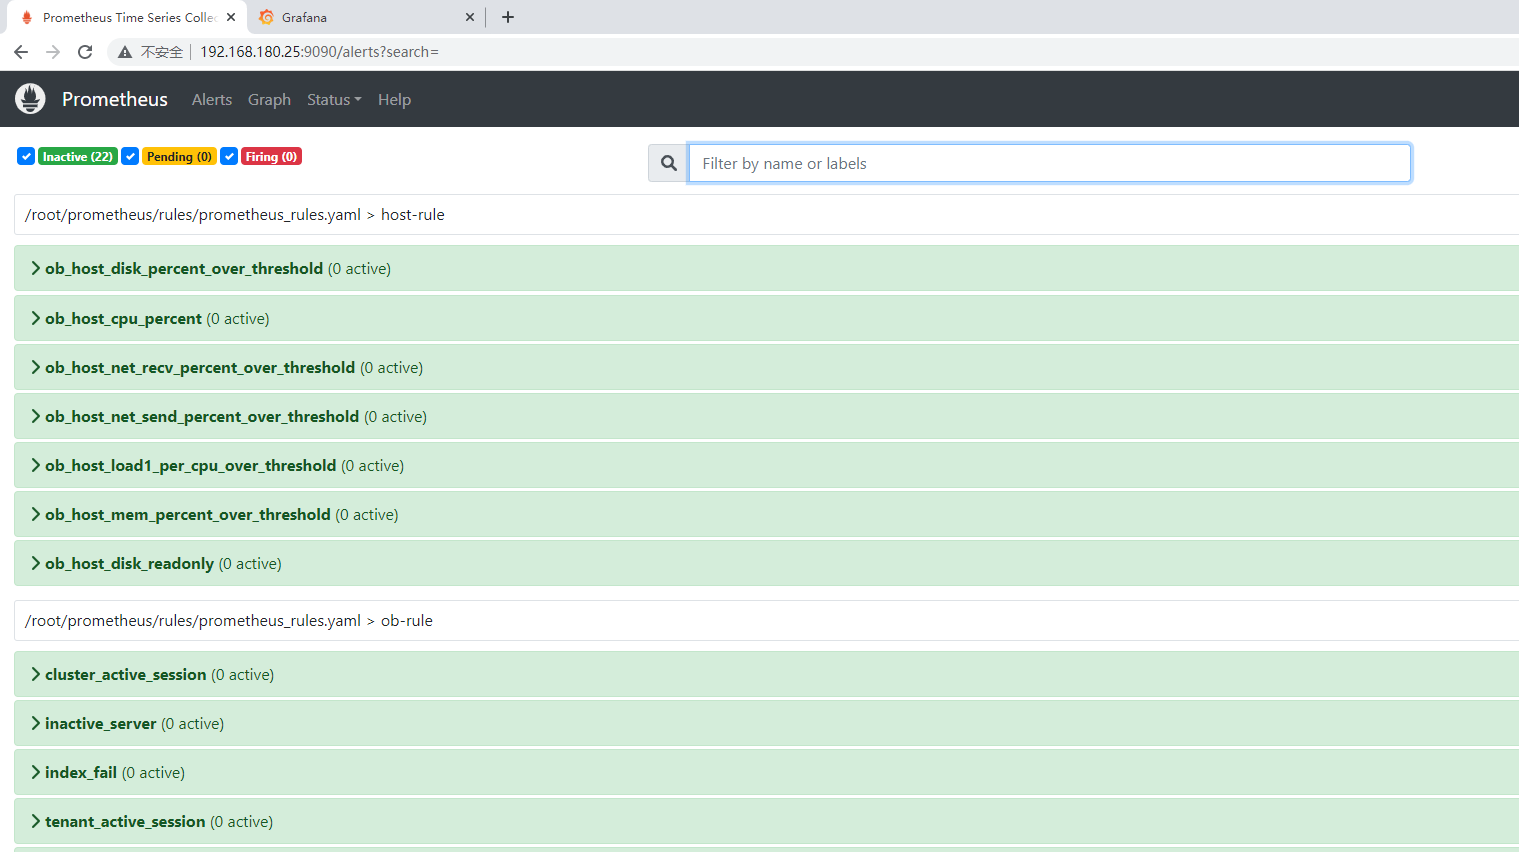Open the Alerts nav item
The height and width of the screenshot is (852, 1519).
[x=212, y=99]
